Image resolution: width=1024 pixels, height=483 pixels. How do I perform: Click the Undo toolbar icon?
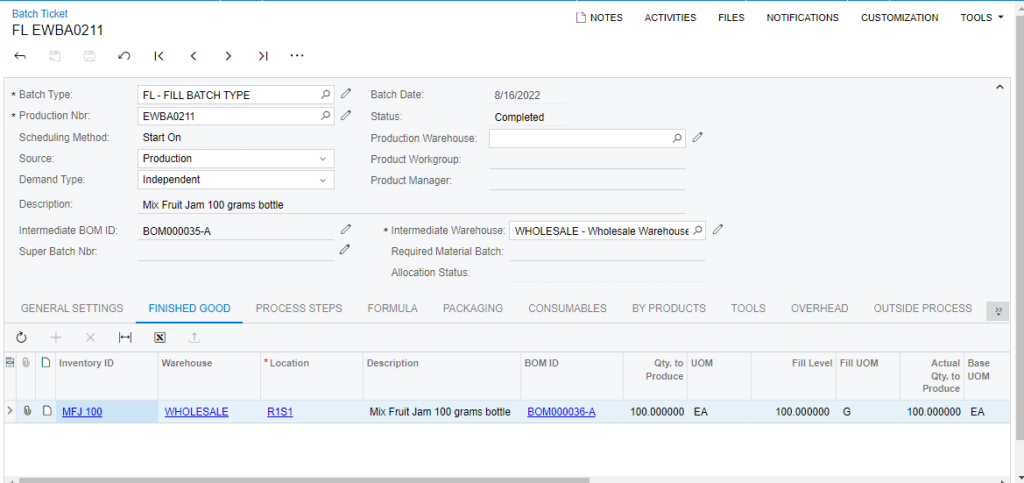pyautogui.click(x=124, y=56)
